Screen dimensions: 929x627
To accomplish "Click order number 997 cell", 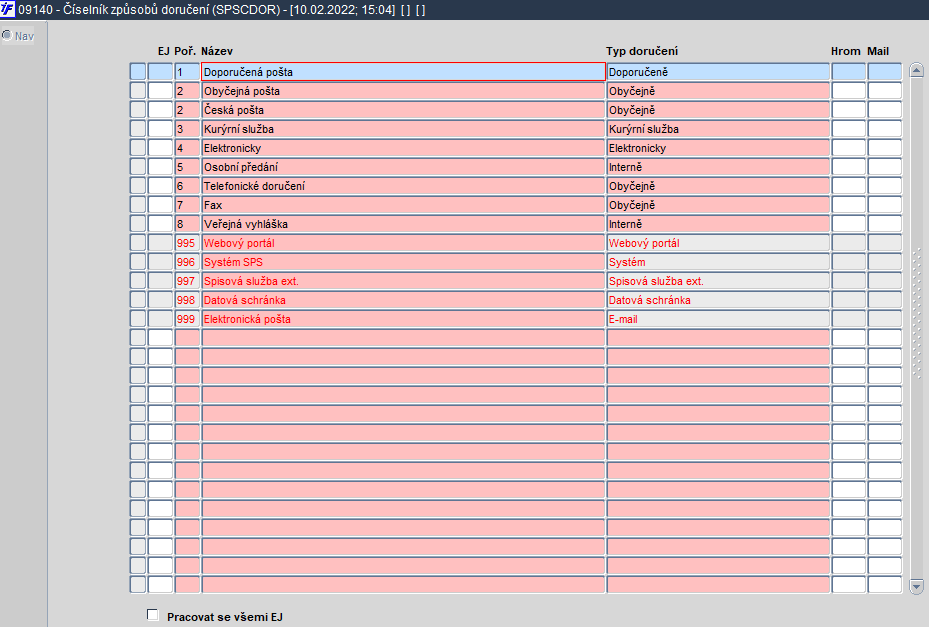I will click(x=187, y=280).
